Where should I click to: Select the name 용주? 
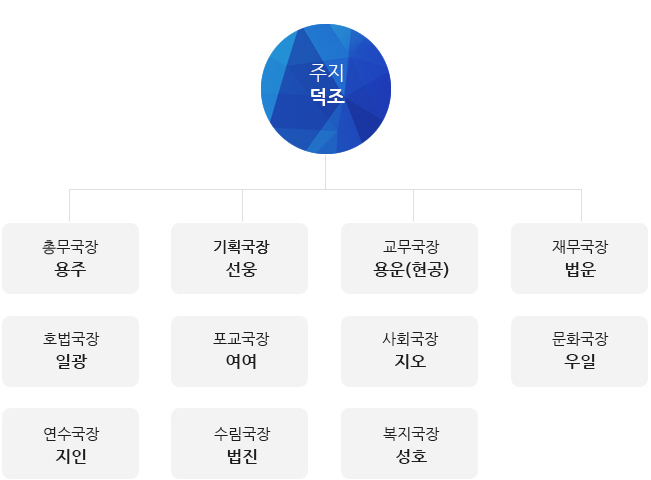pyautogui.click(x=71, y=269)
